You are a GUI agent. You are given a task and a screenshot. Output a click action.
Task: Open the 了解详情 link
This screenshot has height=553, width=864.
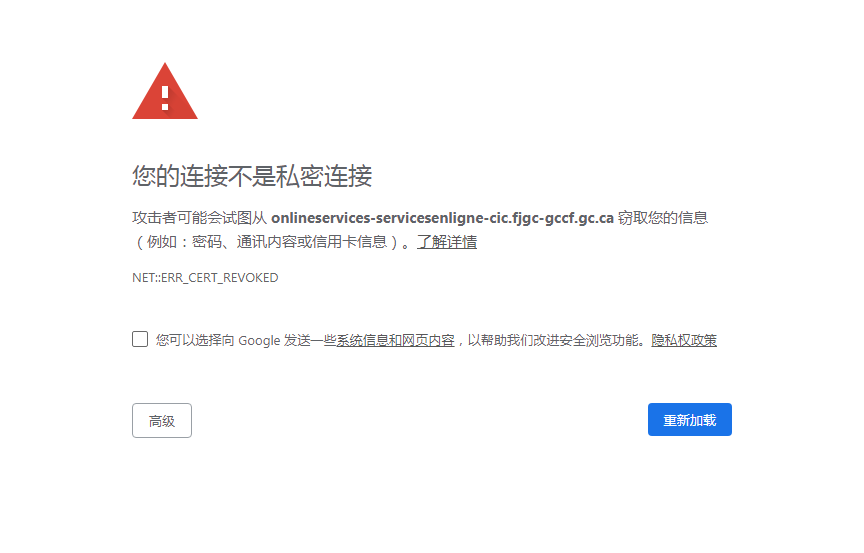point(447,242)
